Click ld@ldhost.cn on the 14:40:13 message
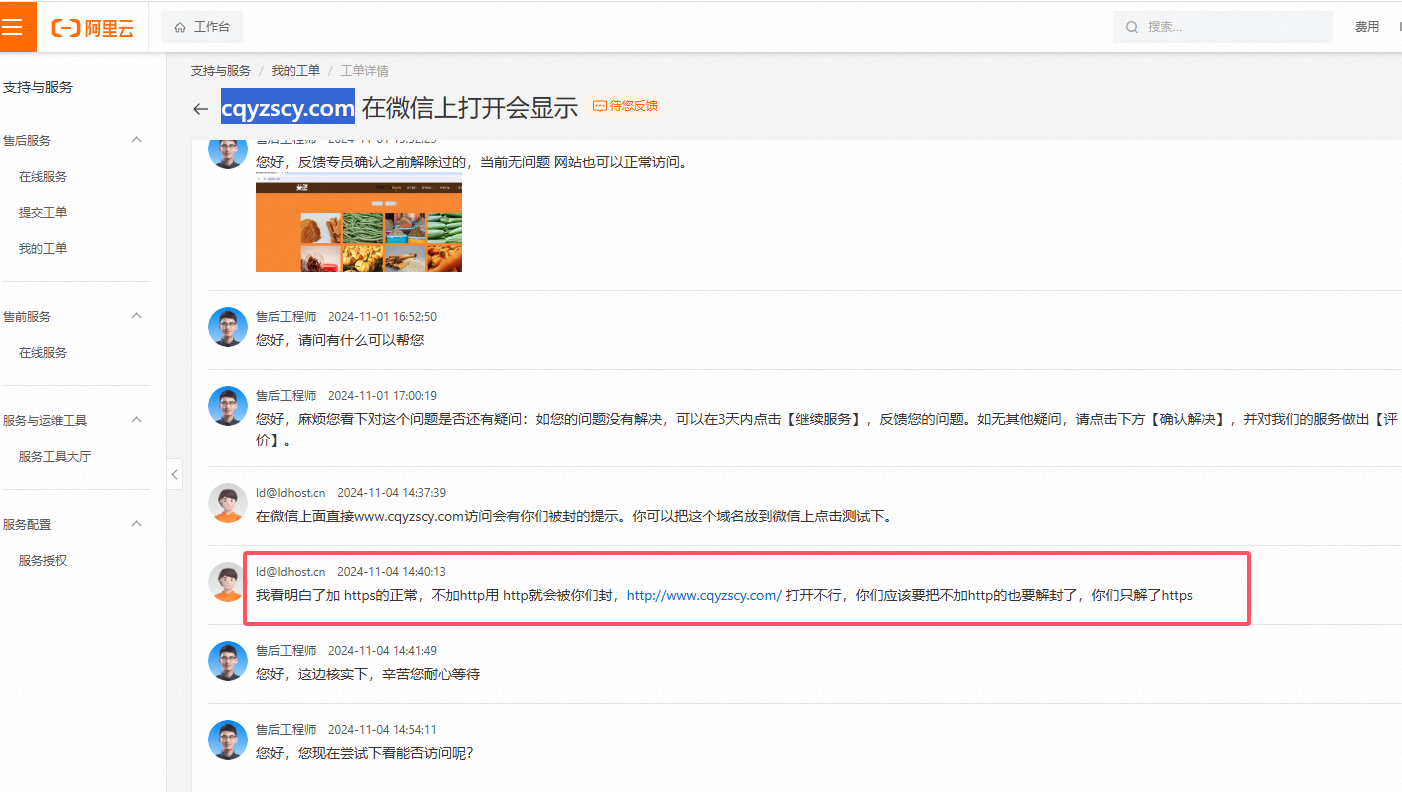Image resolution: width=1402 pixels, height=792 pixels. click(290, 572)
